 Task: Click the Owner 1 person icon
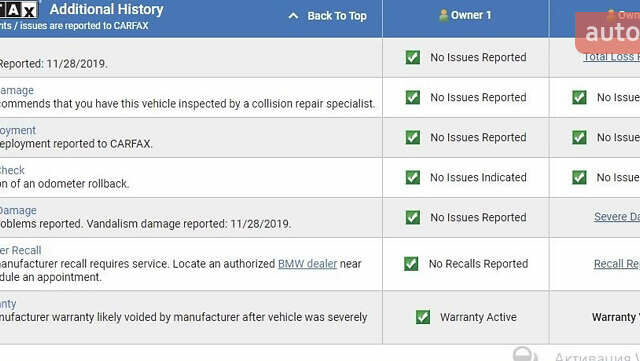click(444, 16)
